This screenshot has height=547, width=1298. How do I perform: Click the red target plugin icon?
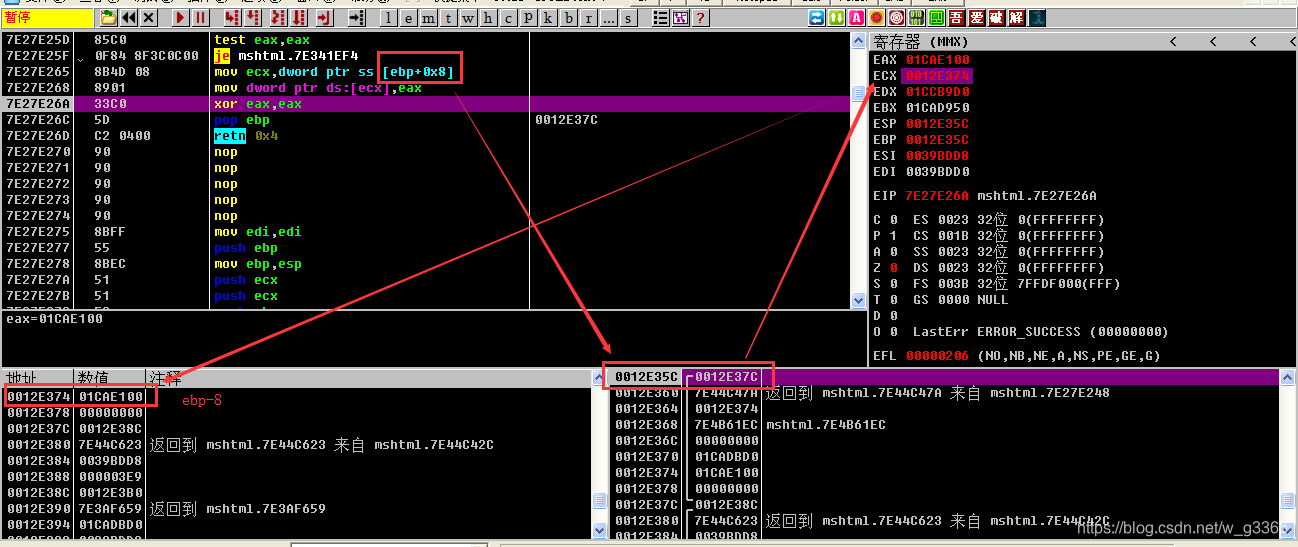coord(896,17)
